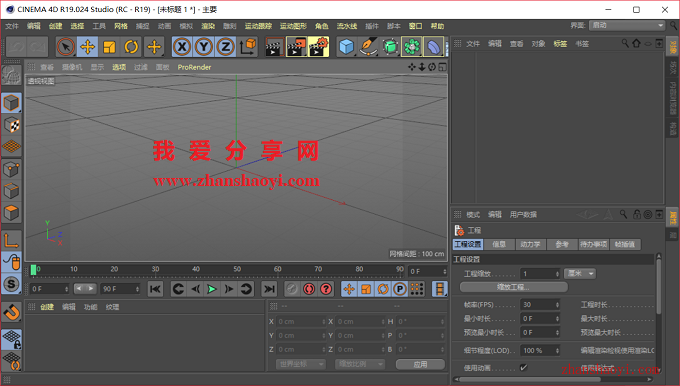680x386 pixels.
Task: Activate the Scale tool in top toolbar
Action: coord(109,47)
